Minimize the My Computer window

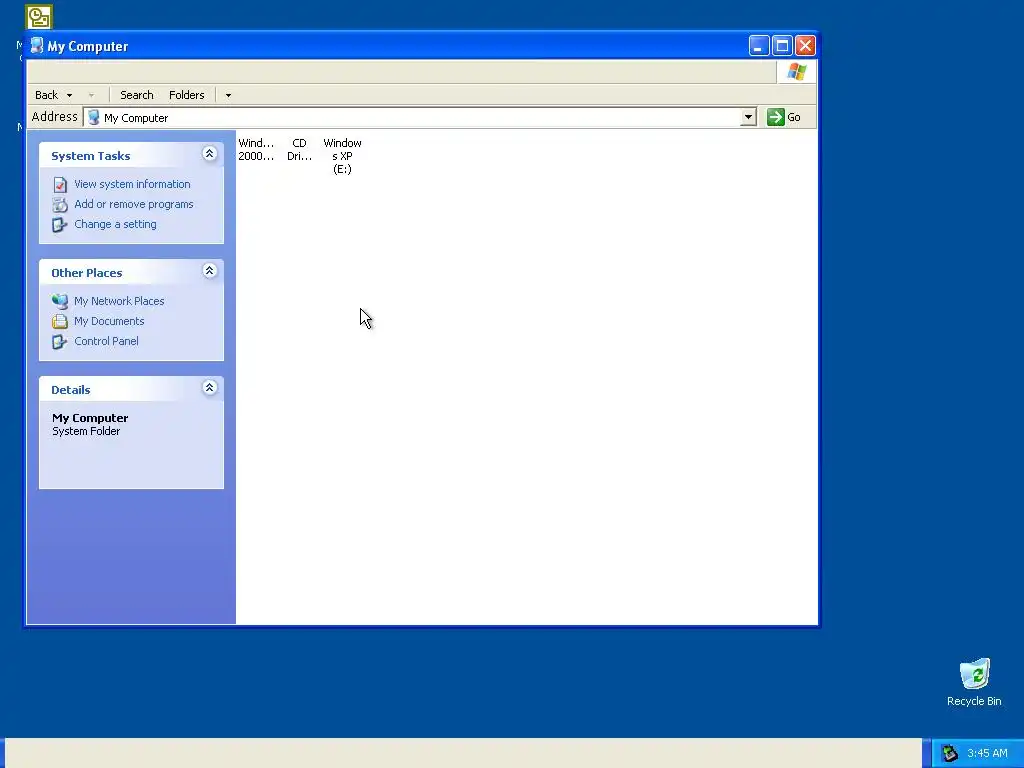(758, 46)
